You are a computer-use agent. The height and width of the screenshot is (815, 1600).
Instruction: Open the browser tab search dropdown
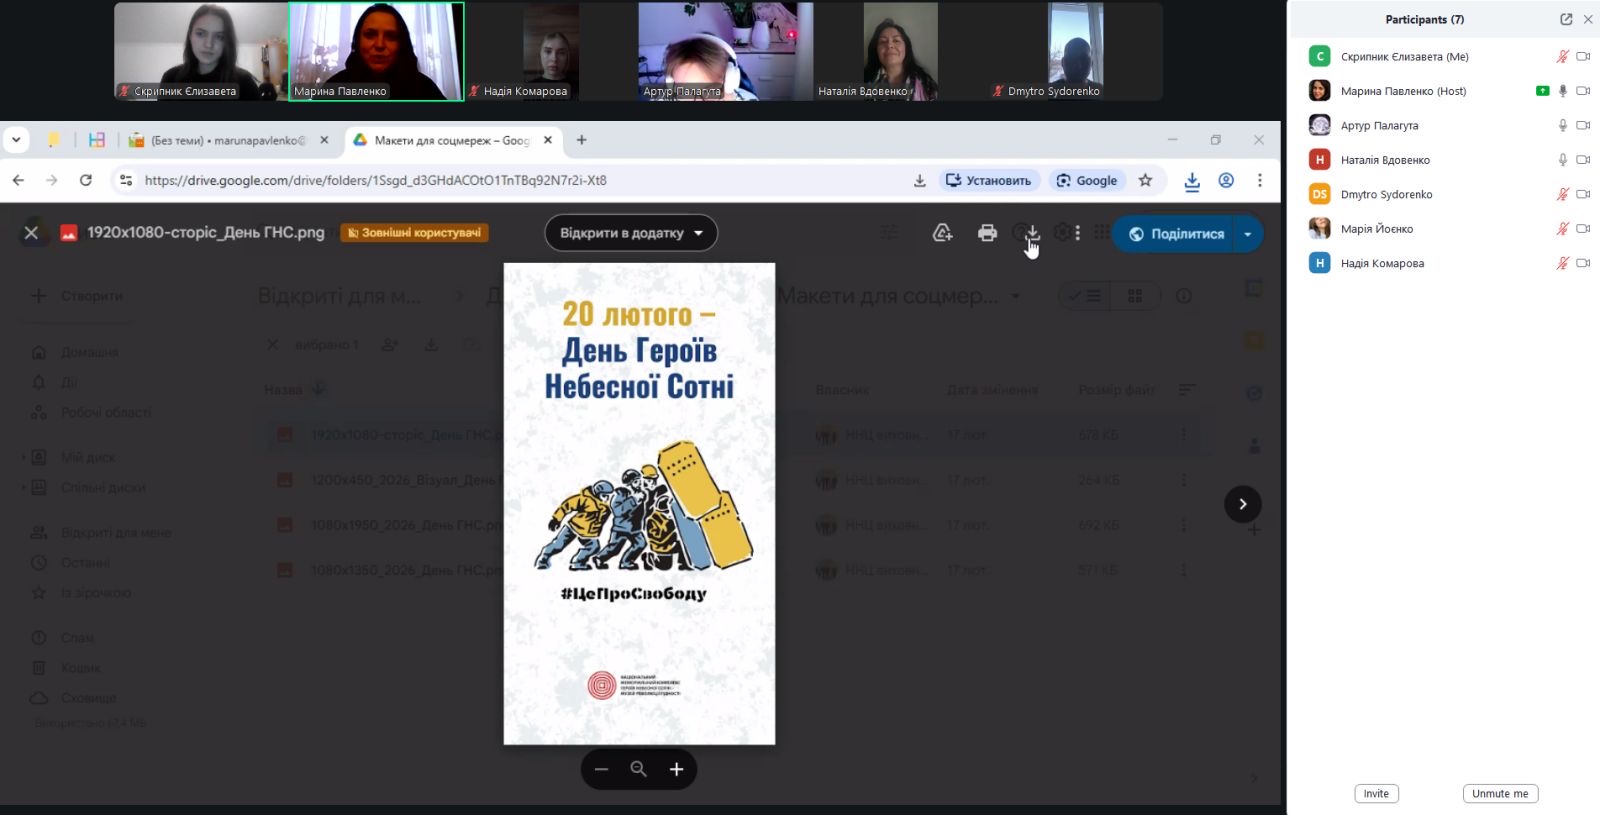point(16,140)
